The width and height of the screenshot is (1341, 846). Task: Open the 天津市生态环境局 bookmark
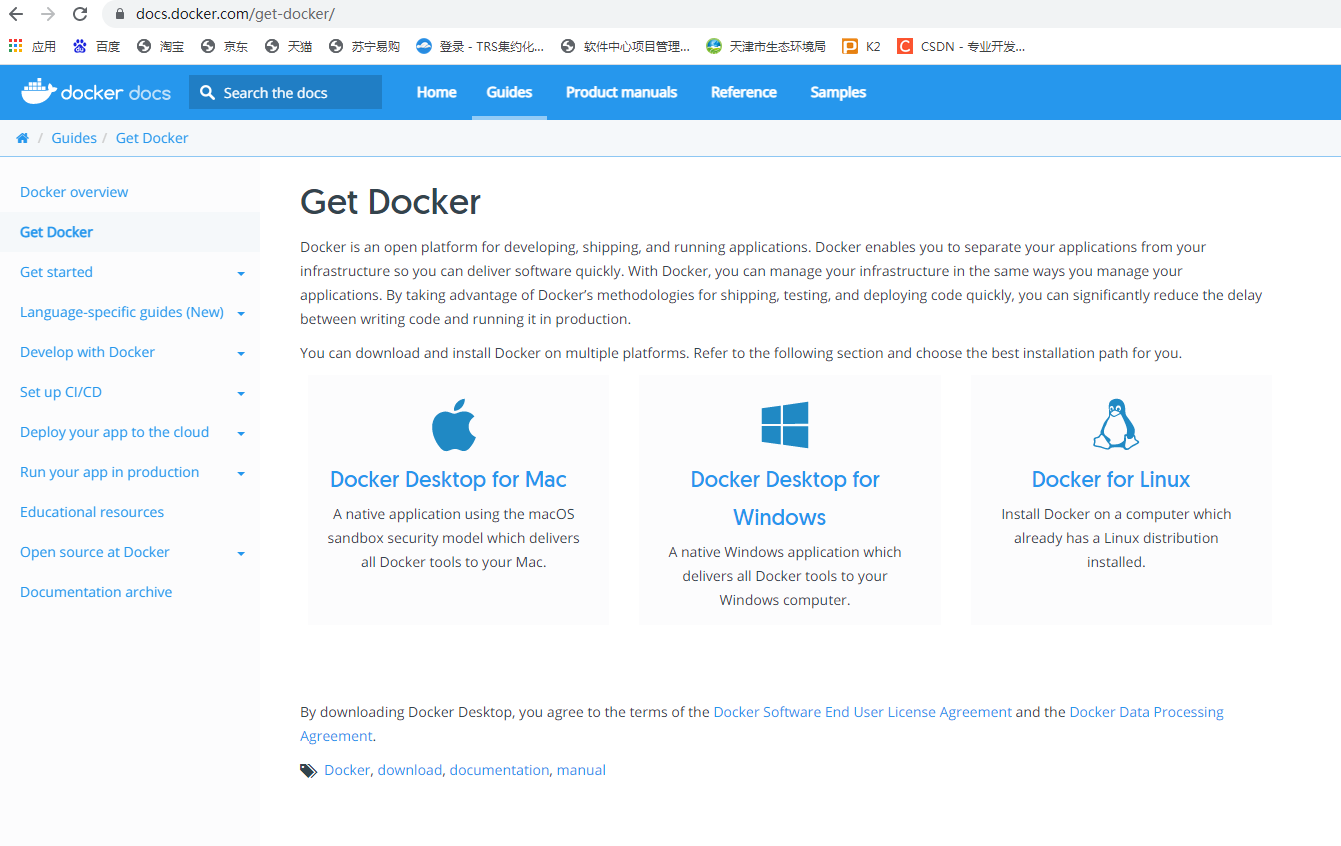(x=766, y=46)
